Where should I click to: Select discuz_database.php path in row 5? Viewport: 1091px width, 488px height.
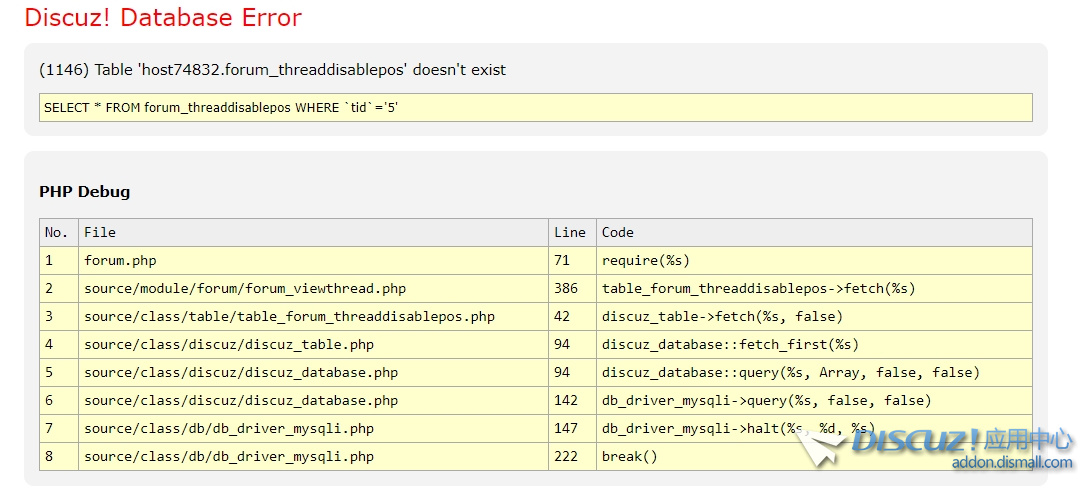tap(241, 372)
